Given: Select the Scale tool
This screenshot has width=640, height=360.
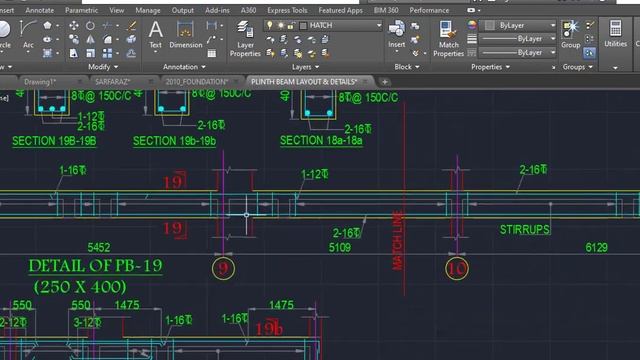Looking at the screenshot, I should (90, 53).
